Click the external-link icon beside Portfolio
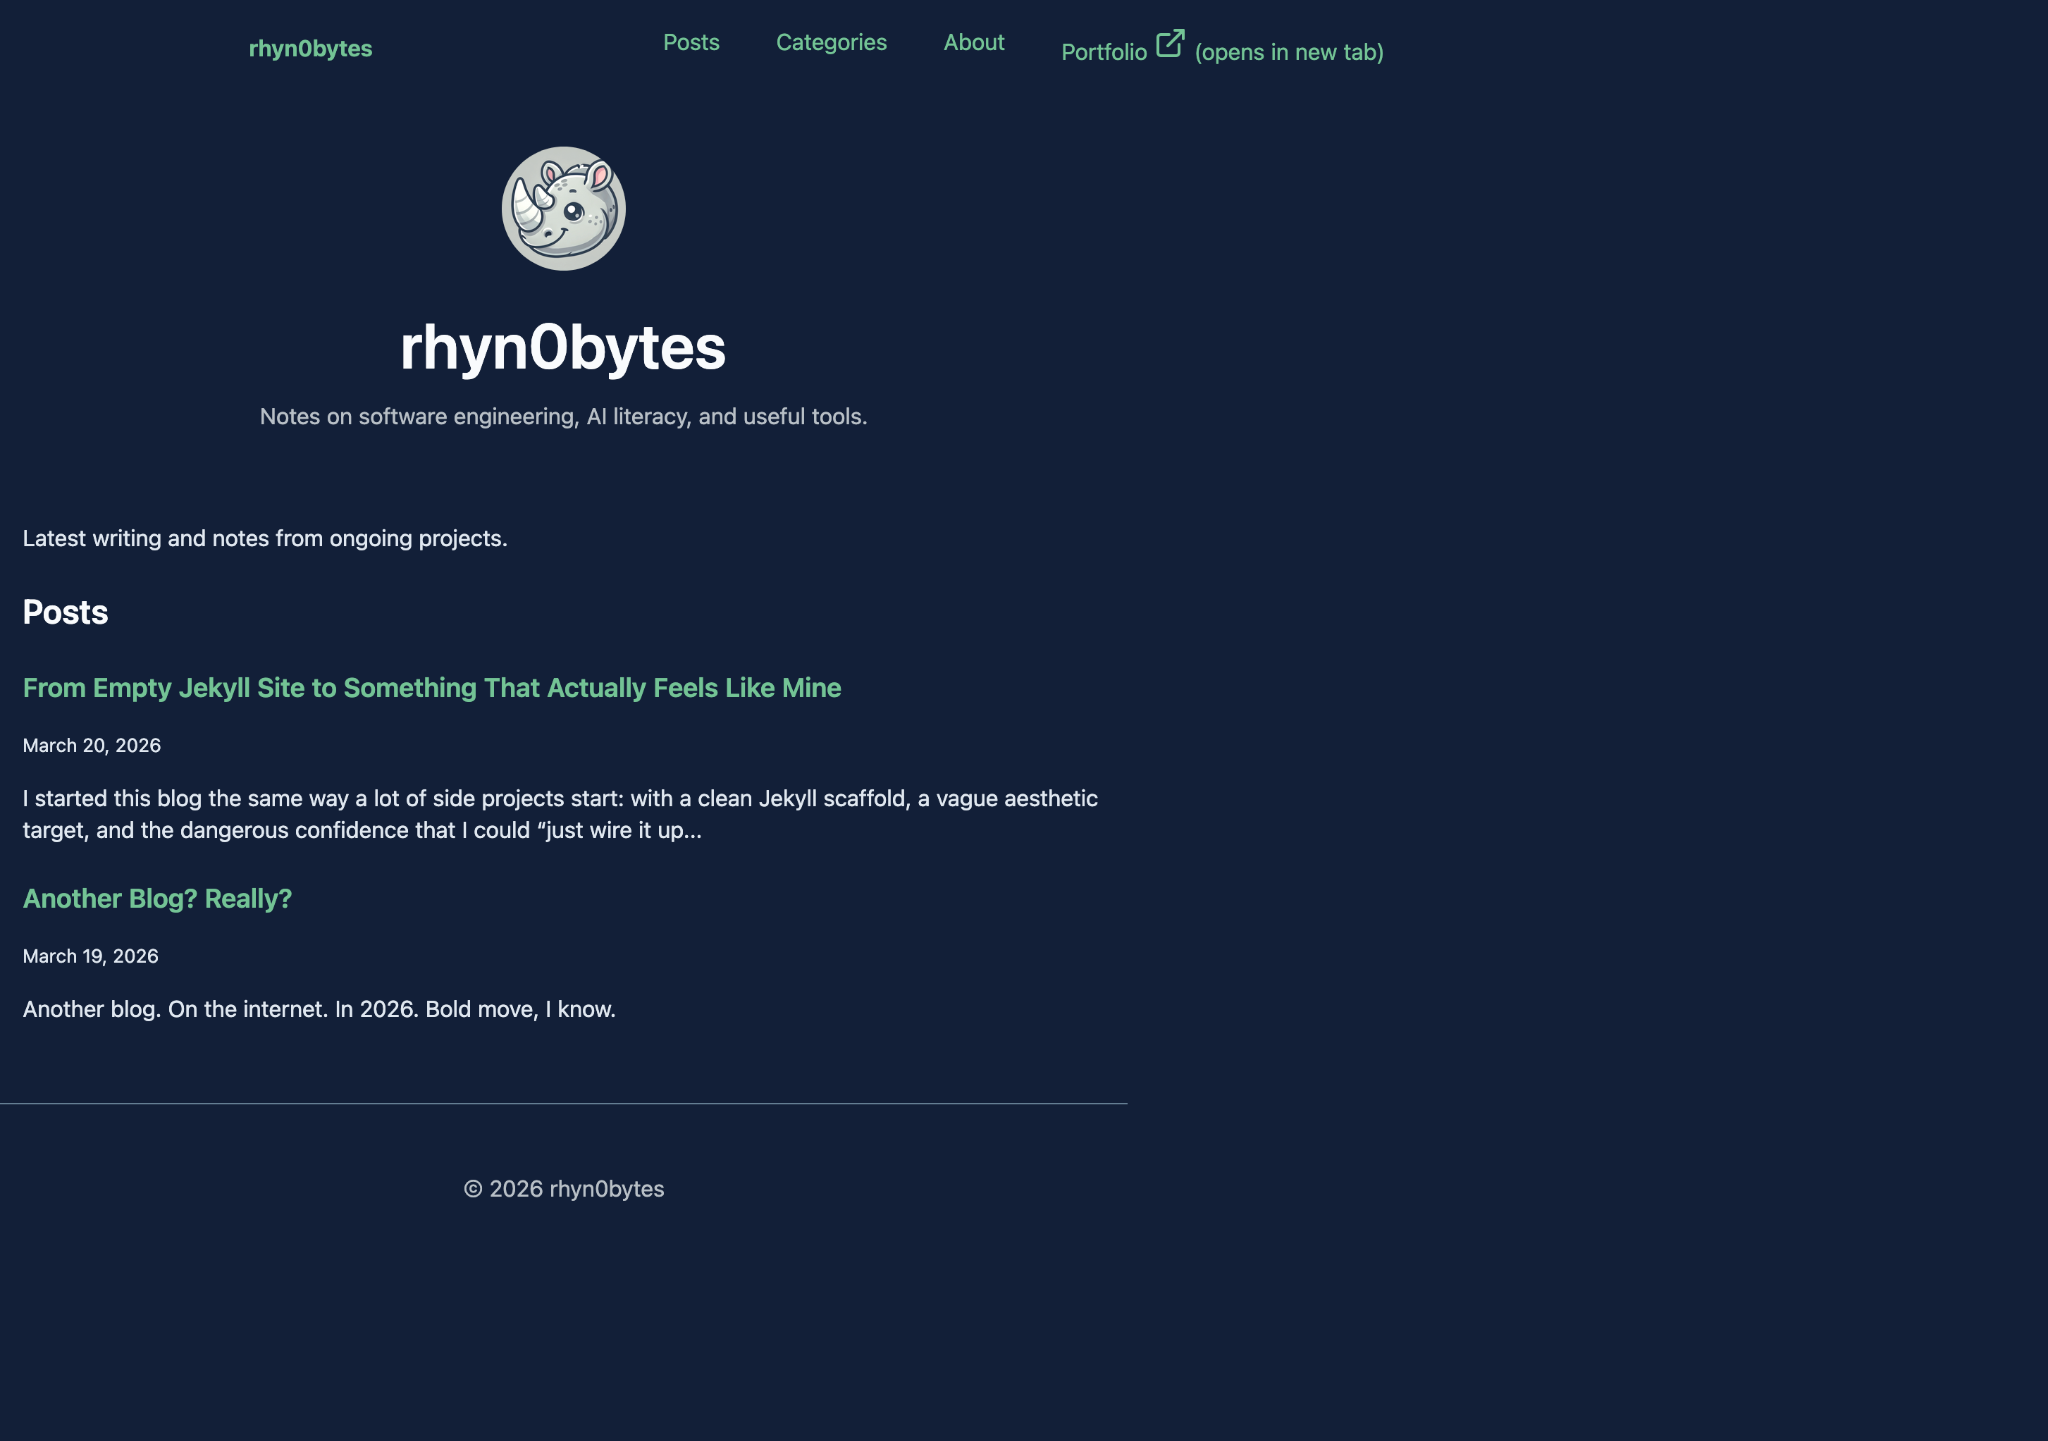Image resolution: width=2048 pixels, height=1441 pixels. tap(1170, 43)
